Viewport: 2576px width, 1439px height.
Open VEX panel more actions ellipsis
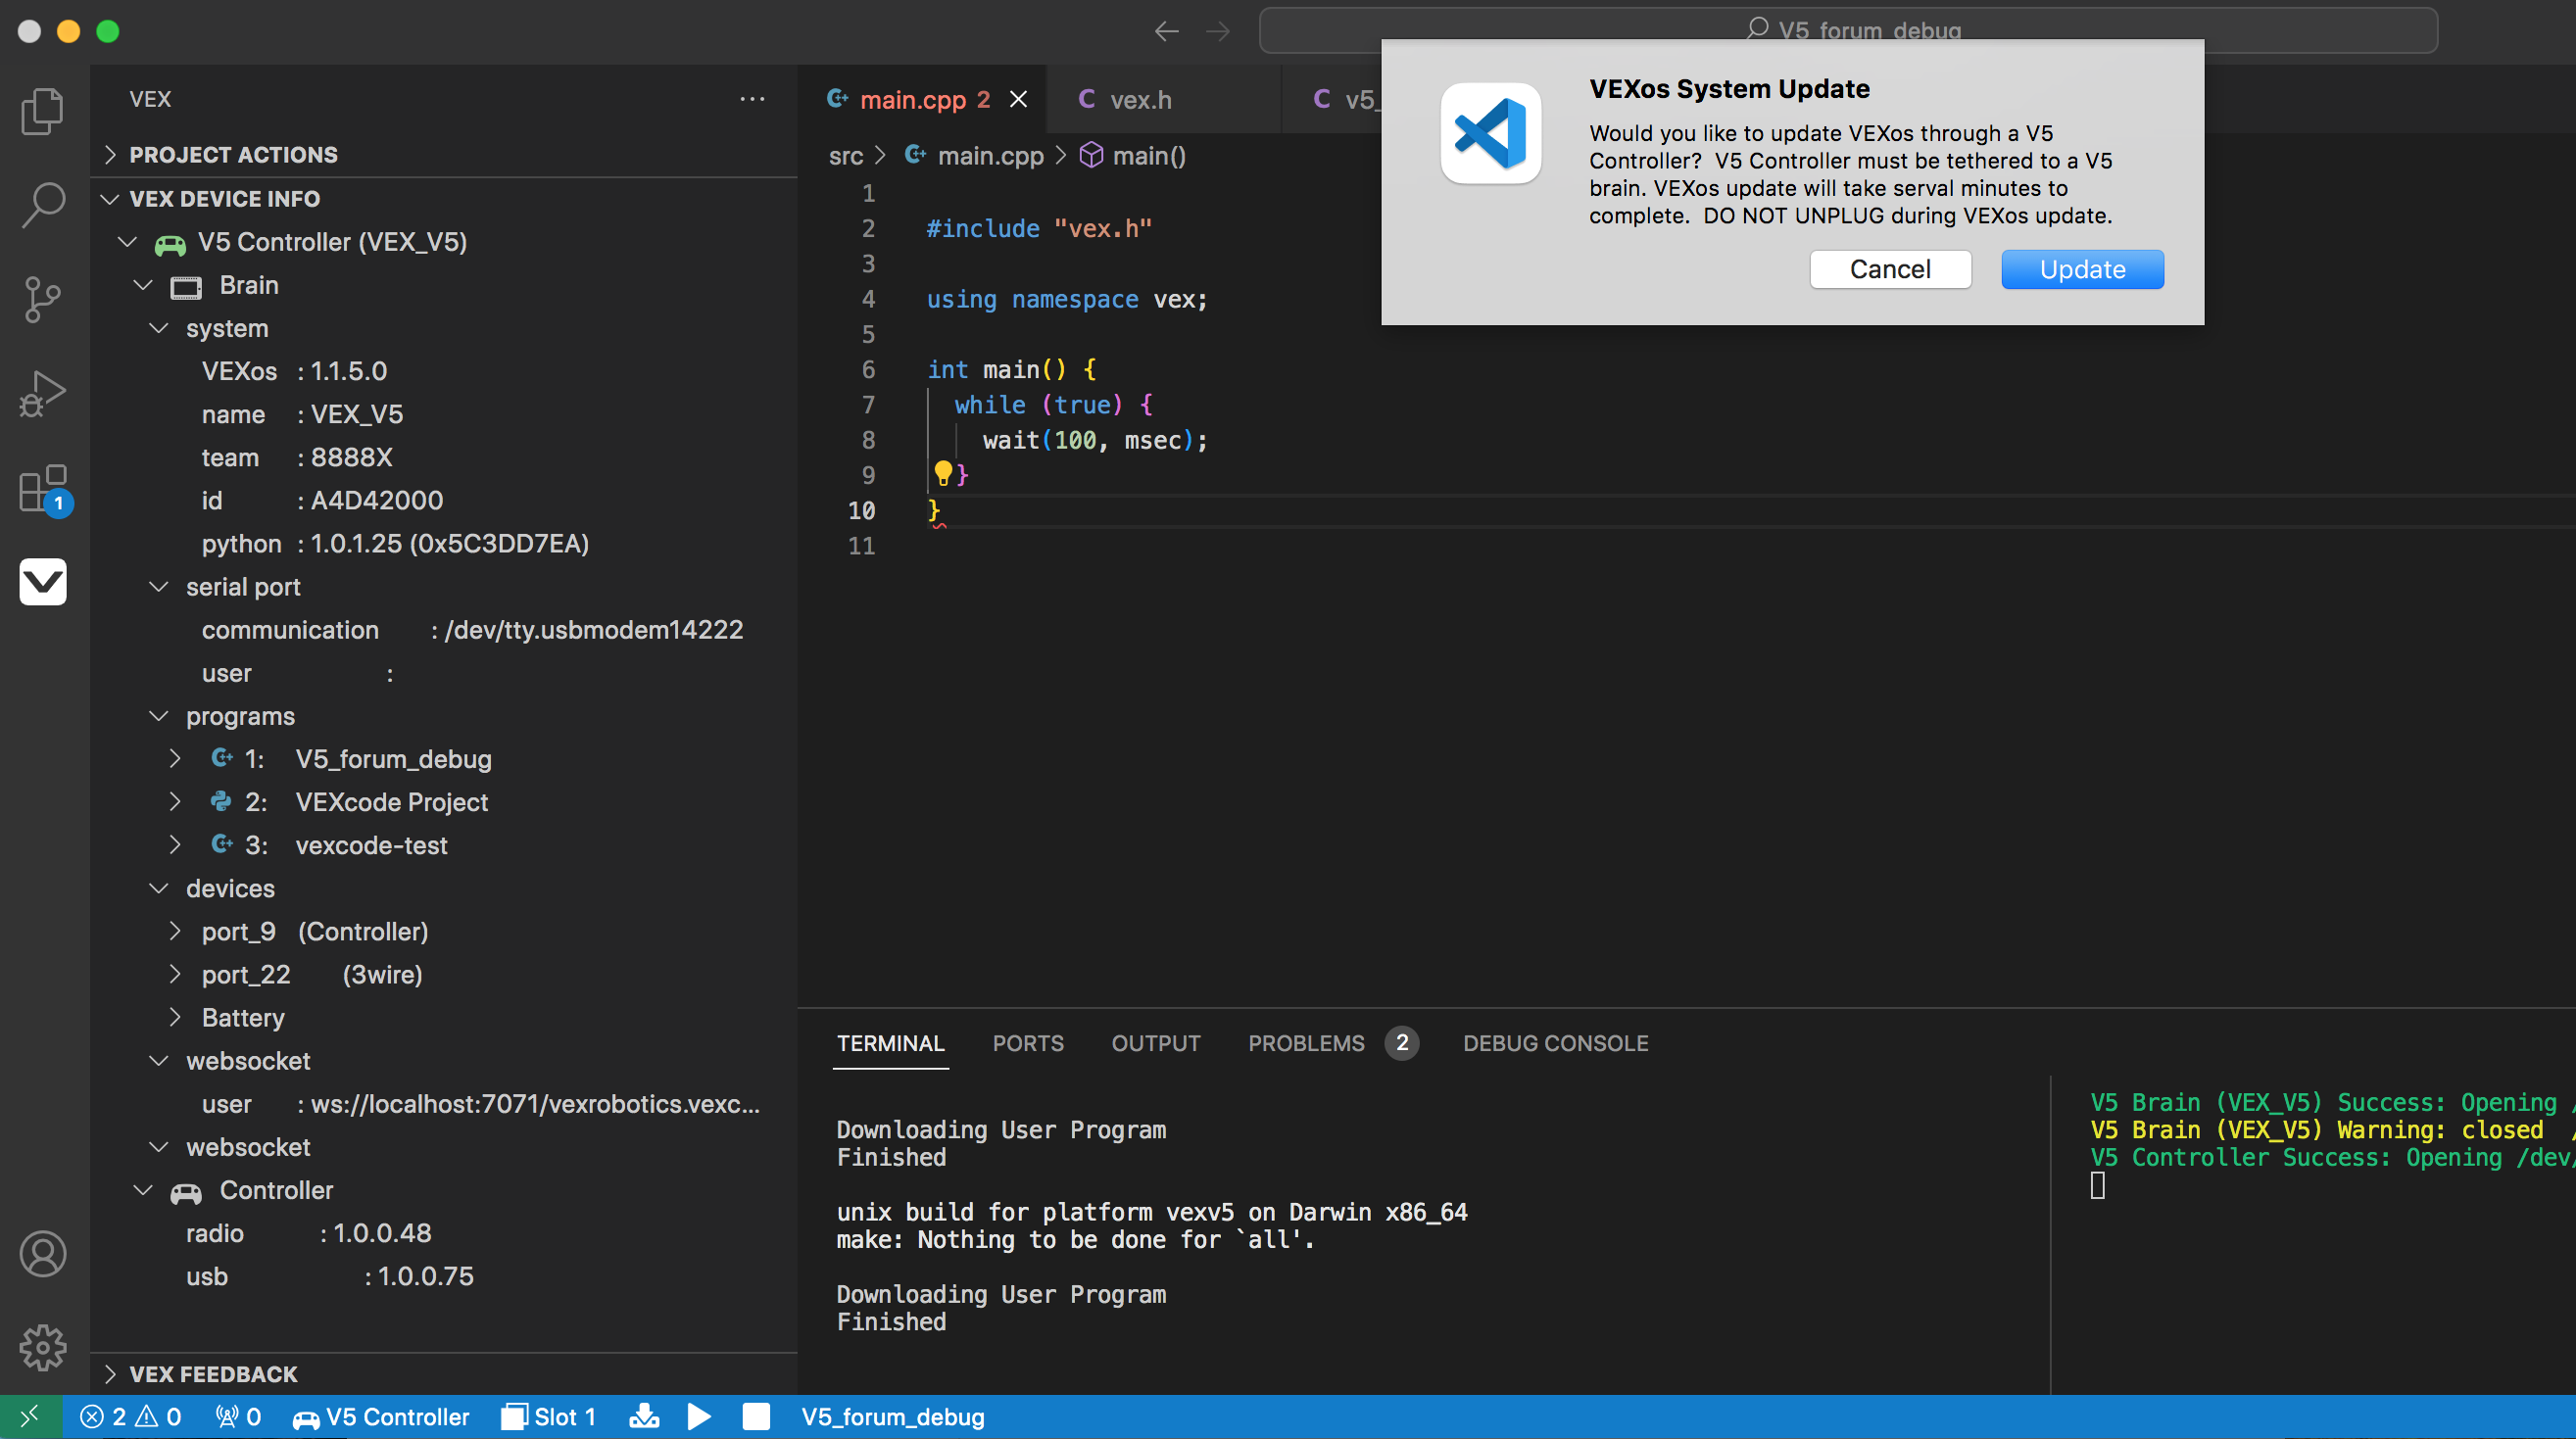(752, 99)
